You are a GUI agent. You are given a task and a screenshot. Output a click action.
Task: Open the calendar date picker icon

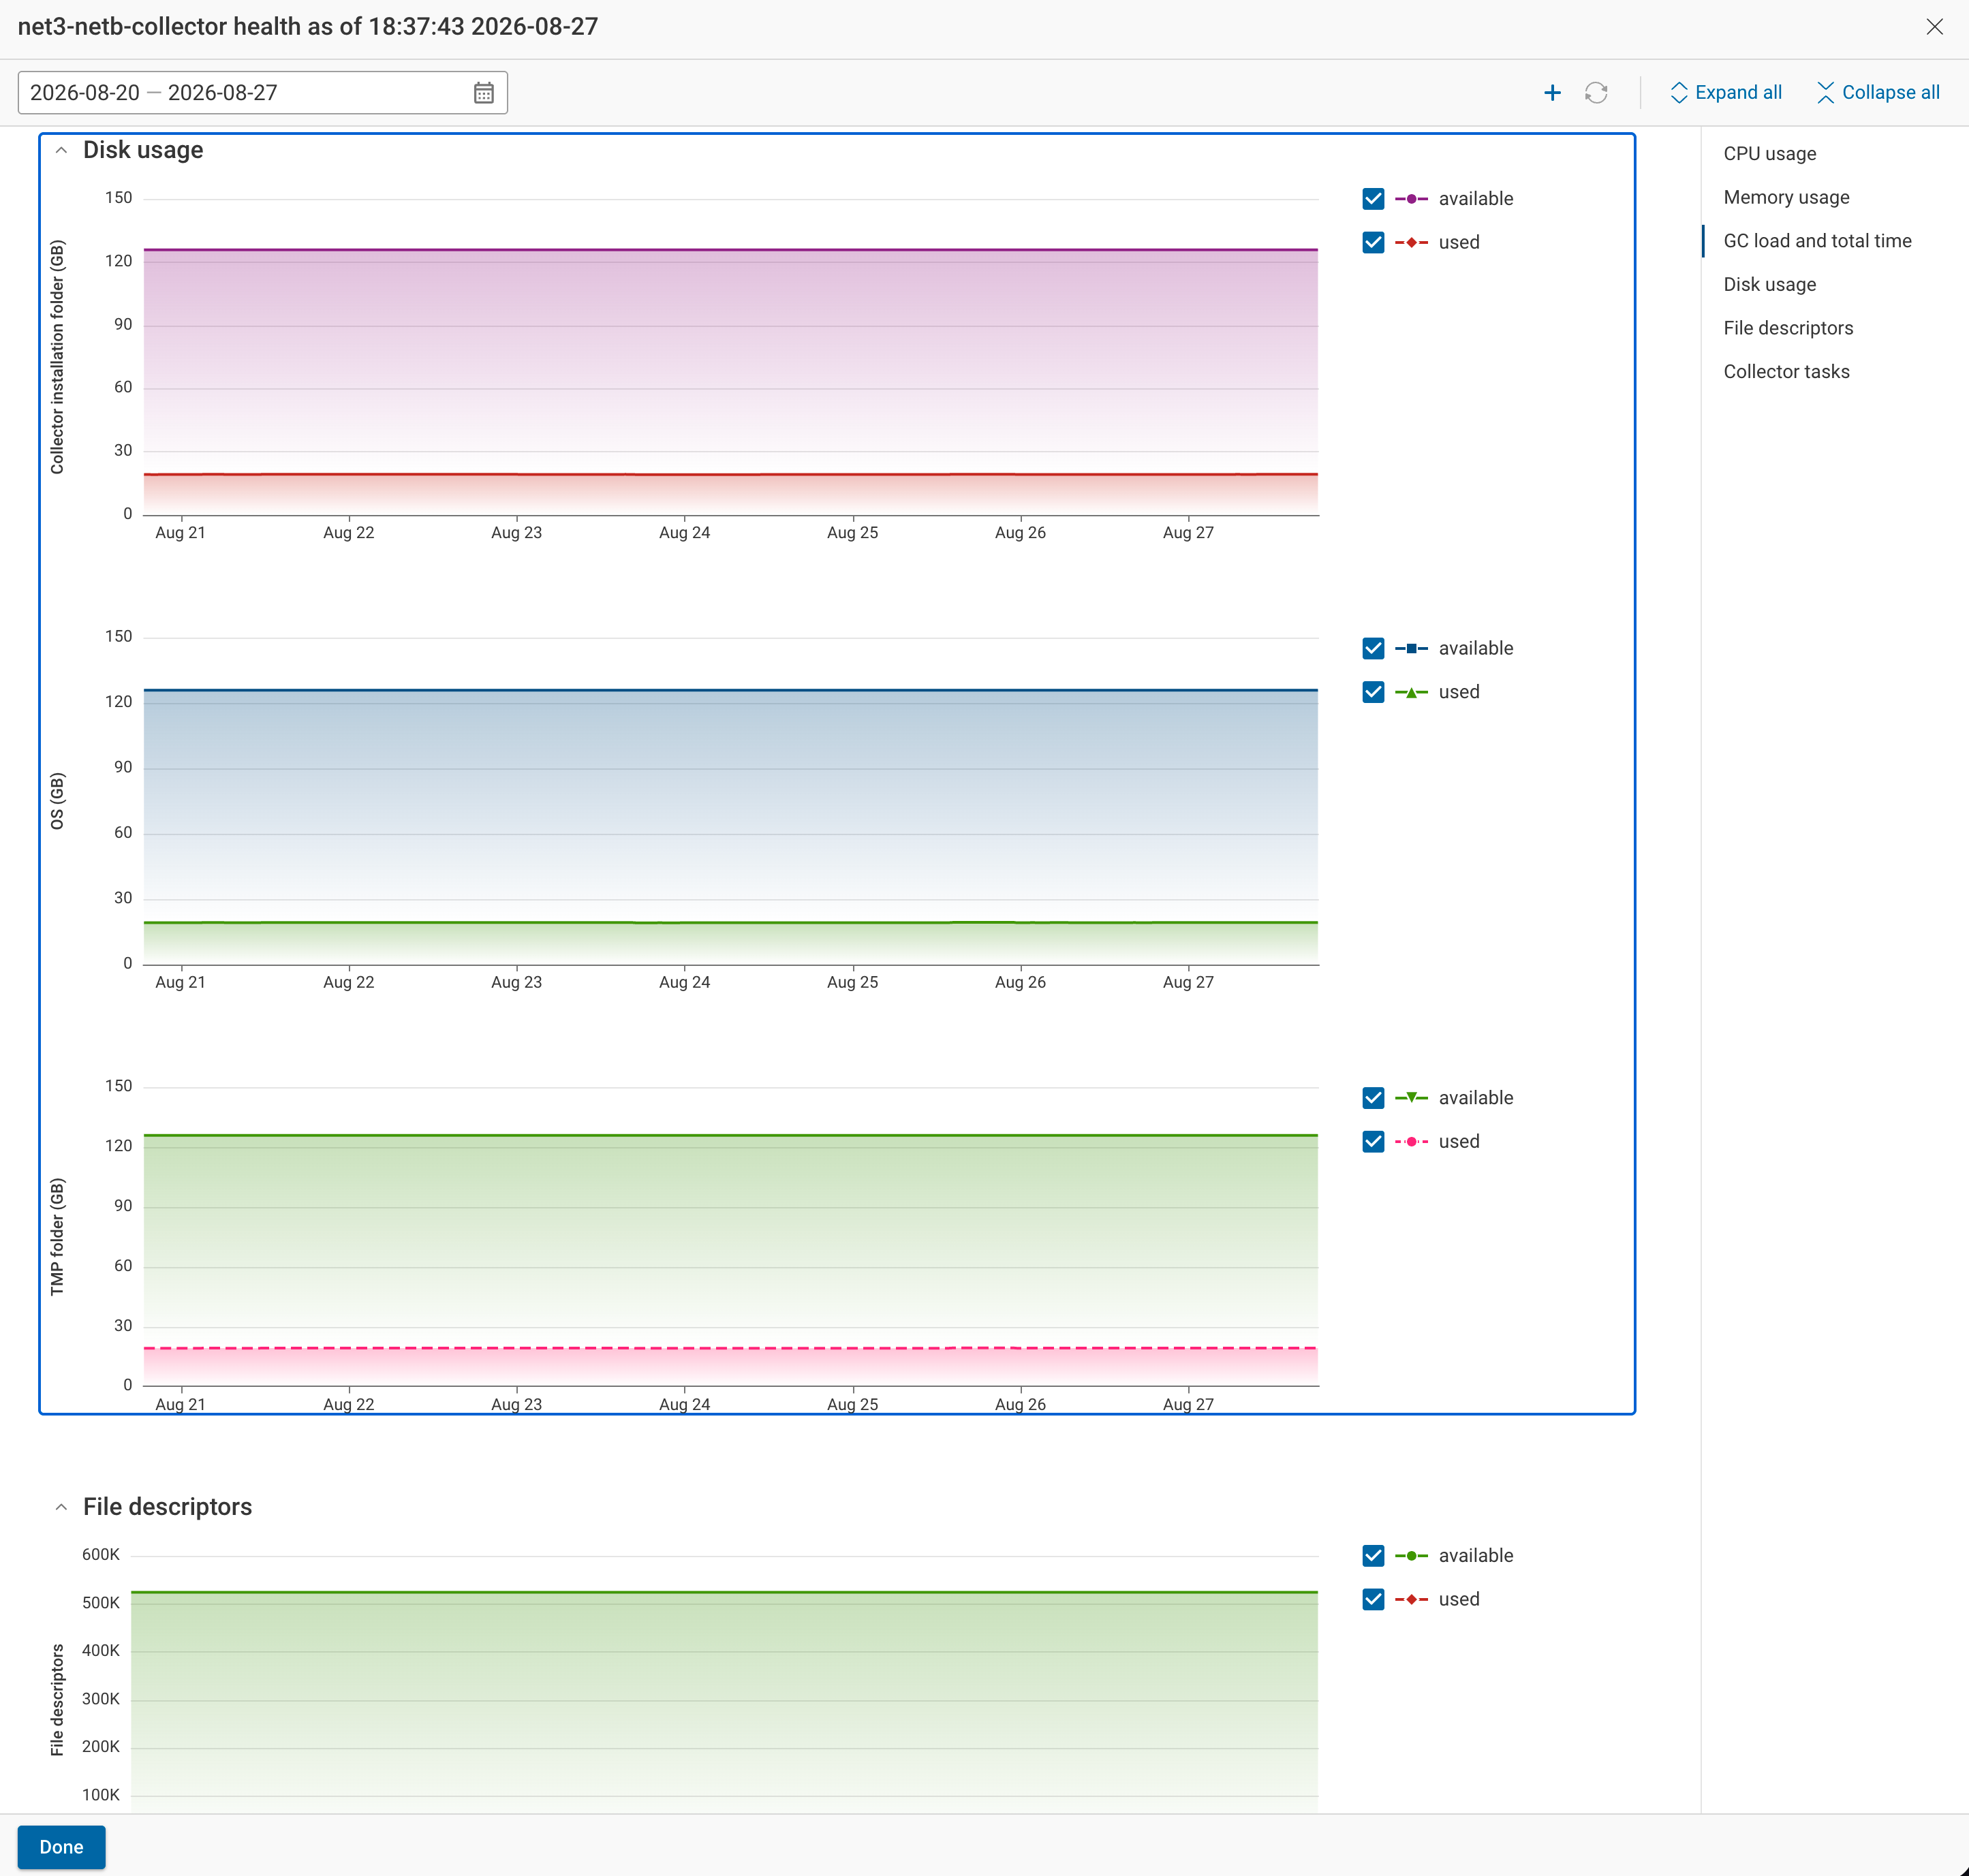tap(484, 93)
